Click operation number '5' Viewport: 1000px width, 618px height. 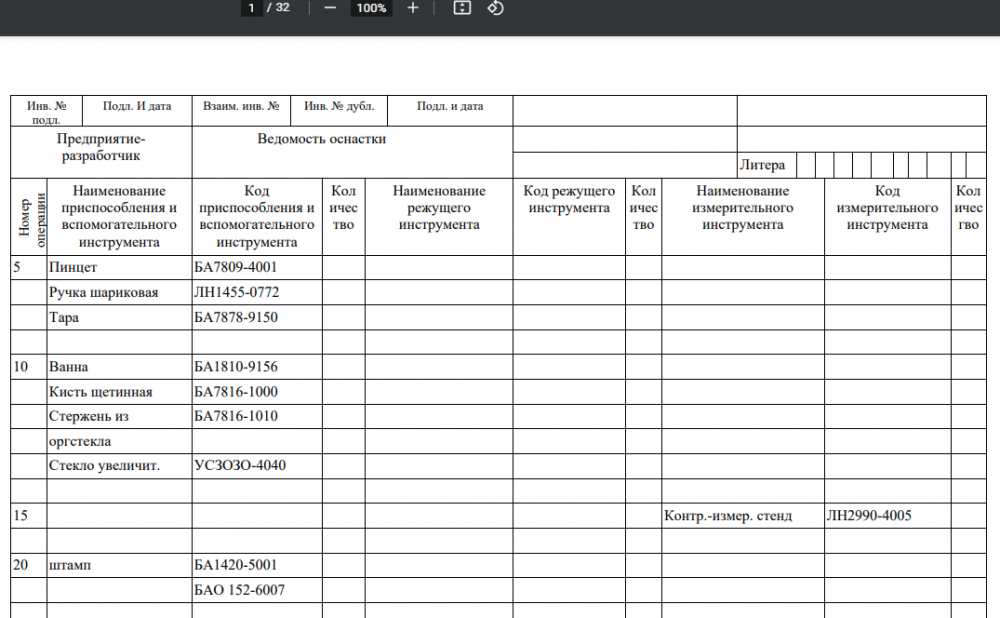point(17,267)
